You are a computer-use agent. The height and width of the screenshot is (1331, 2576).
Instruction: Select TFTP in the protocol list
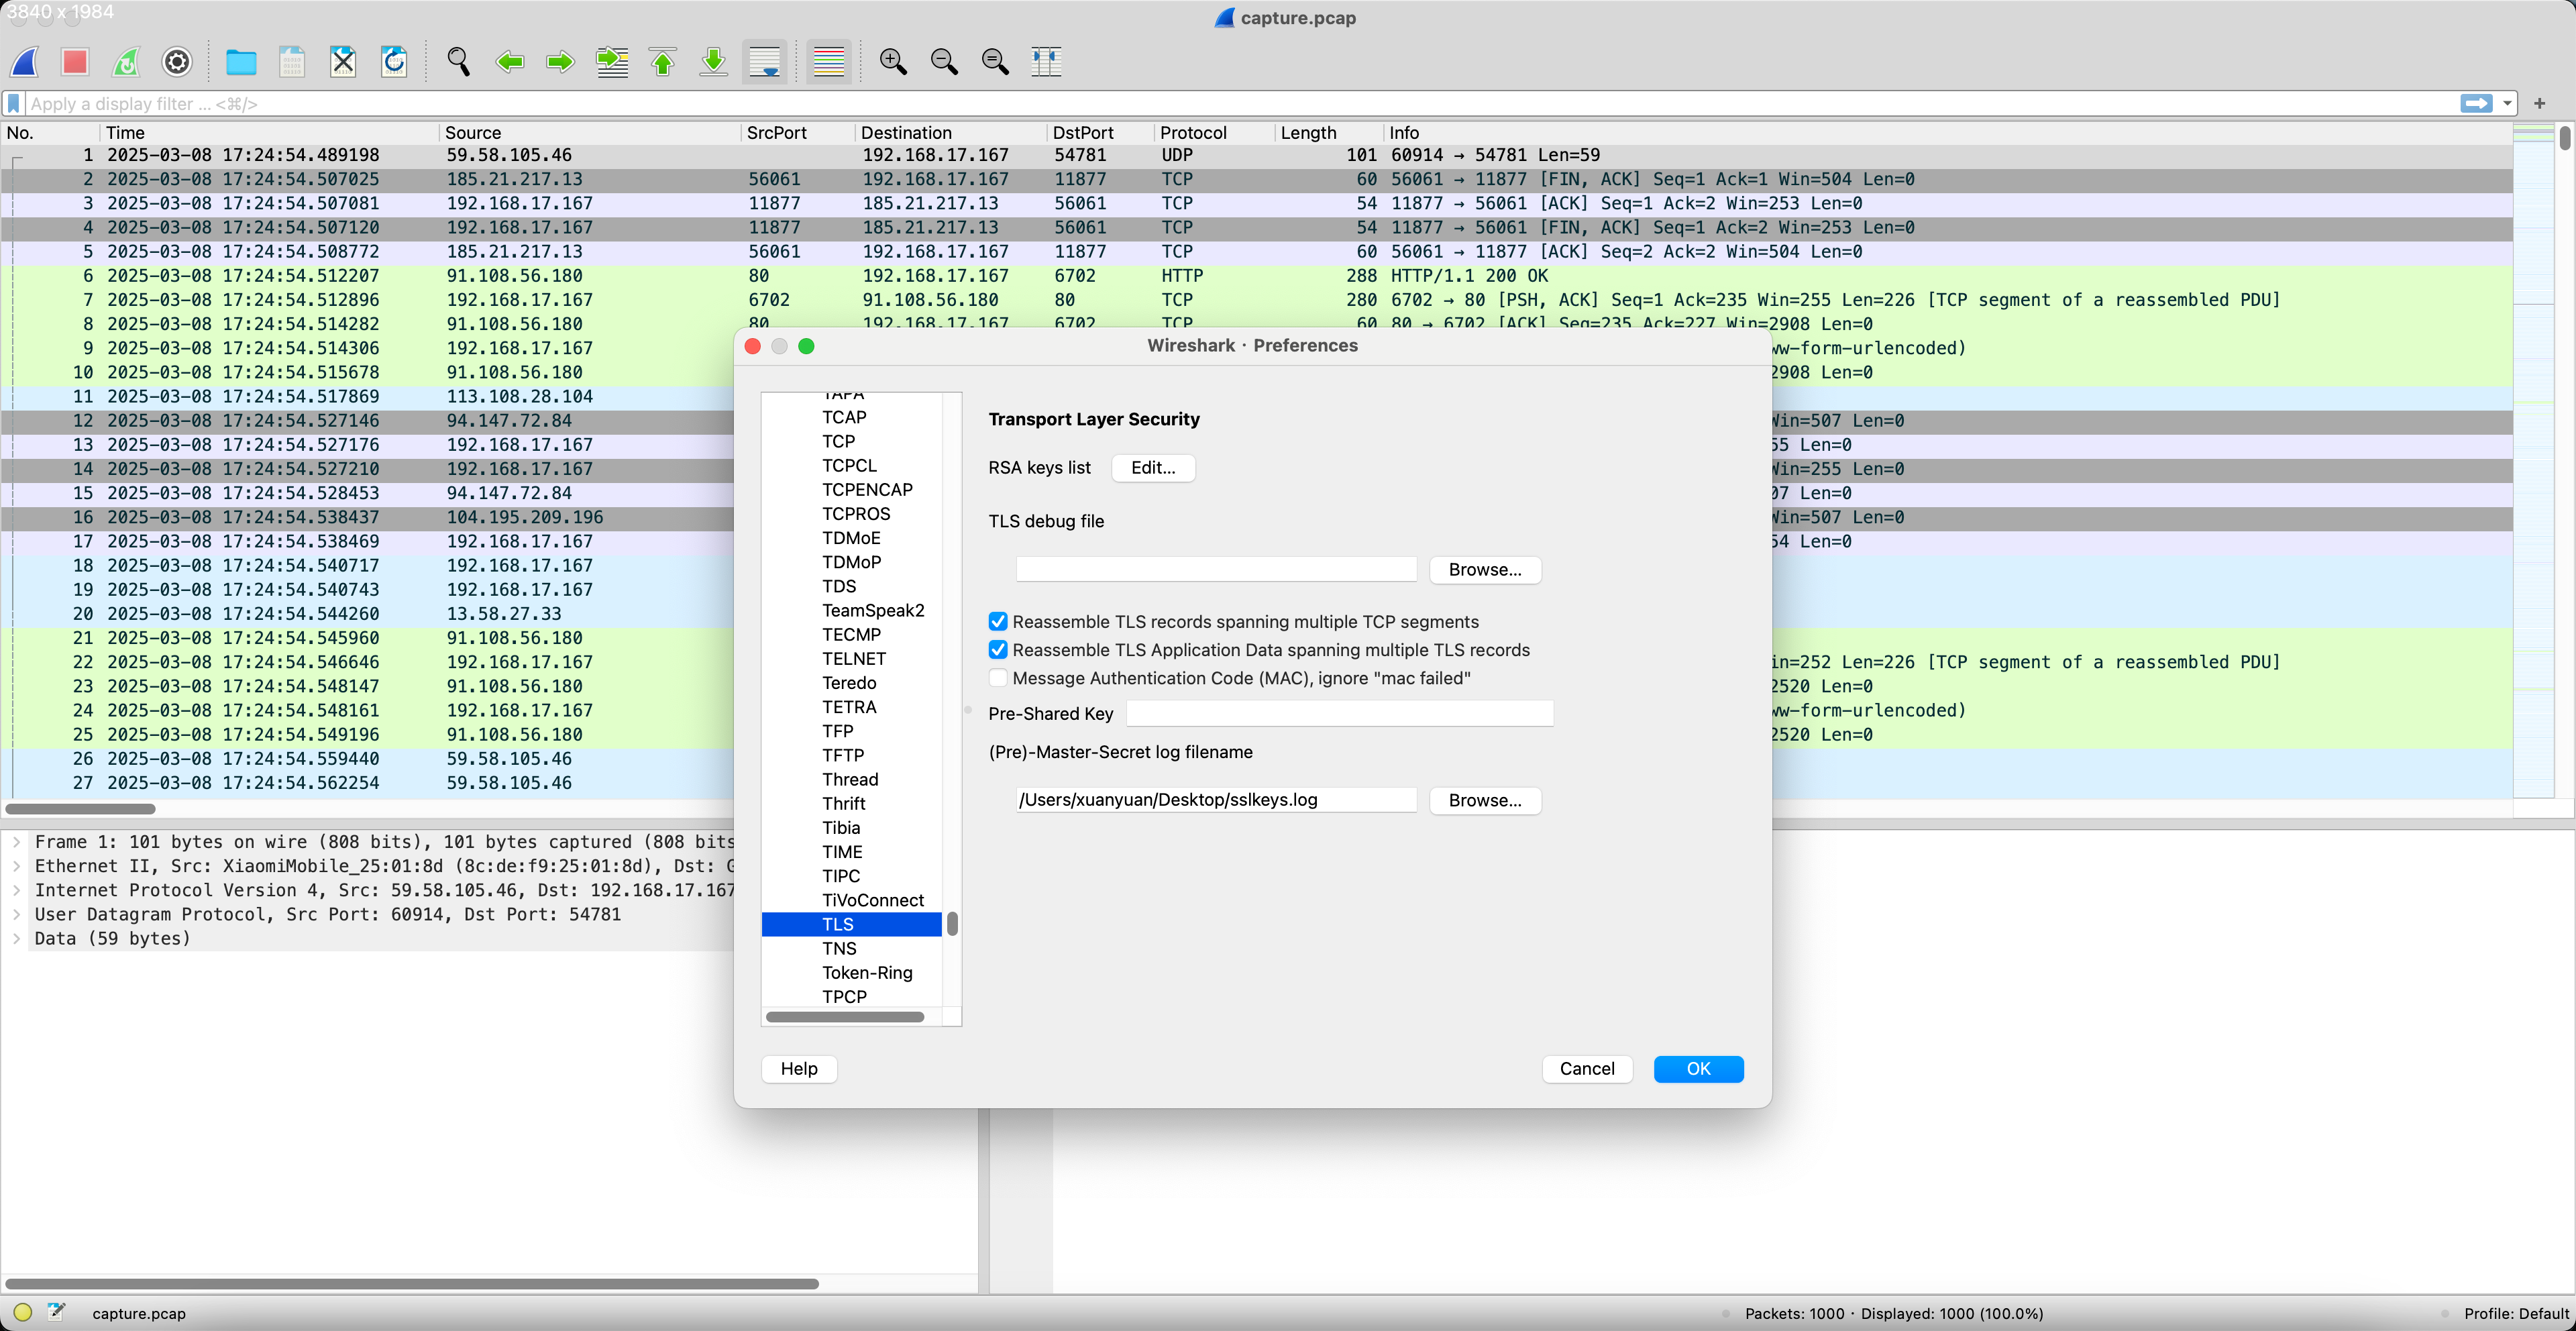click(x=842, y=755)
